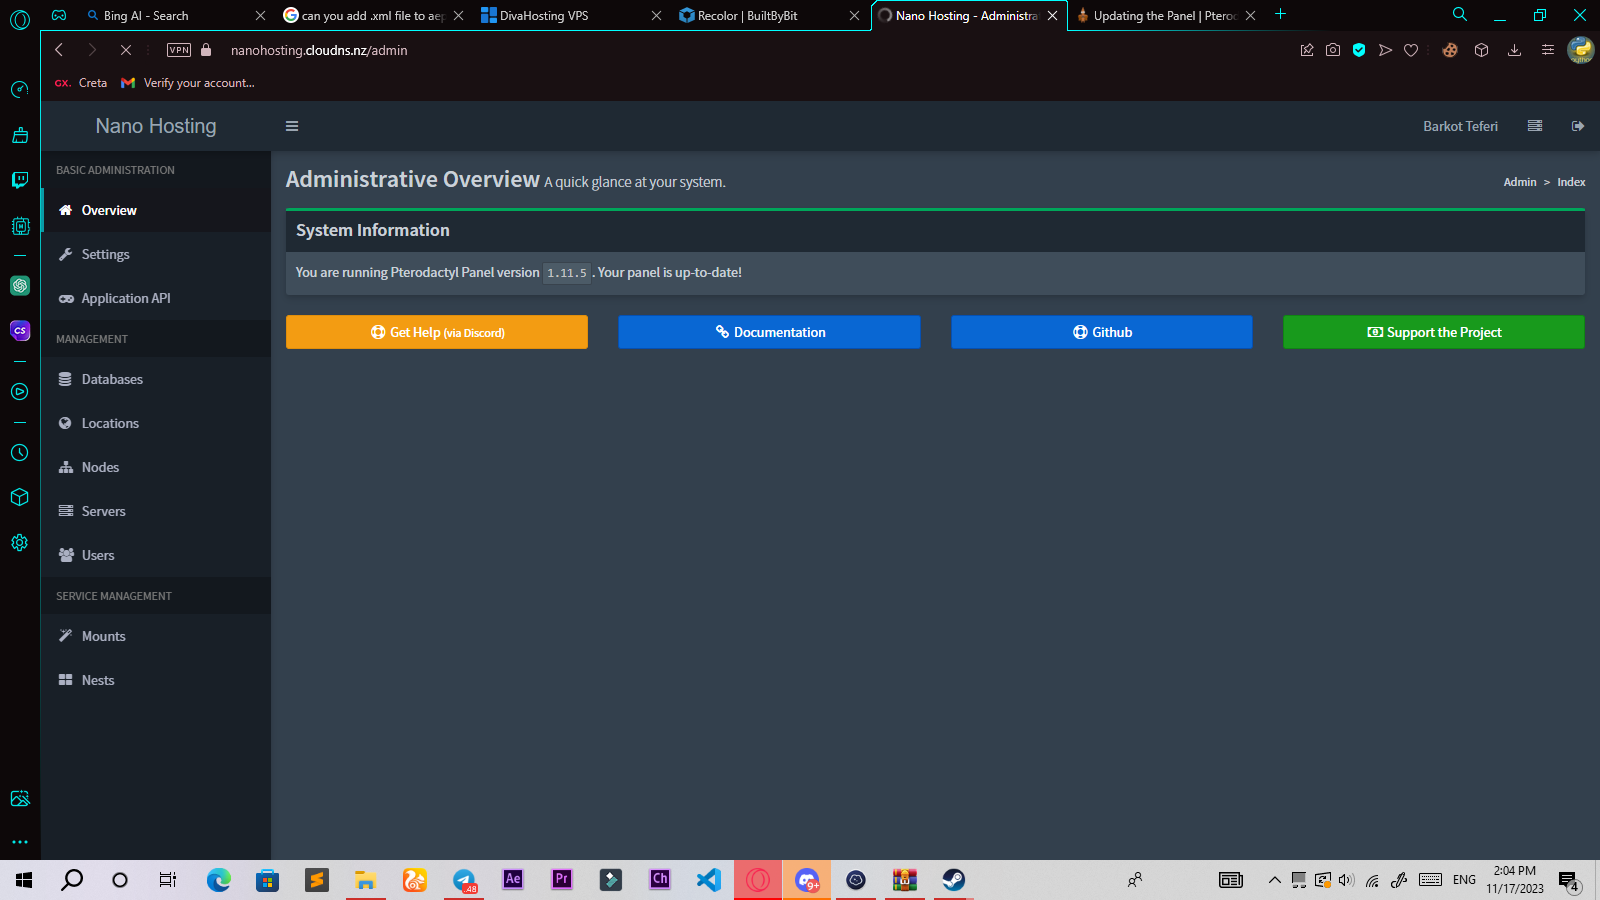Open the Overview page in sidebar
The width and height of the screenshot is (1600, 900).
156,210
